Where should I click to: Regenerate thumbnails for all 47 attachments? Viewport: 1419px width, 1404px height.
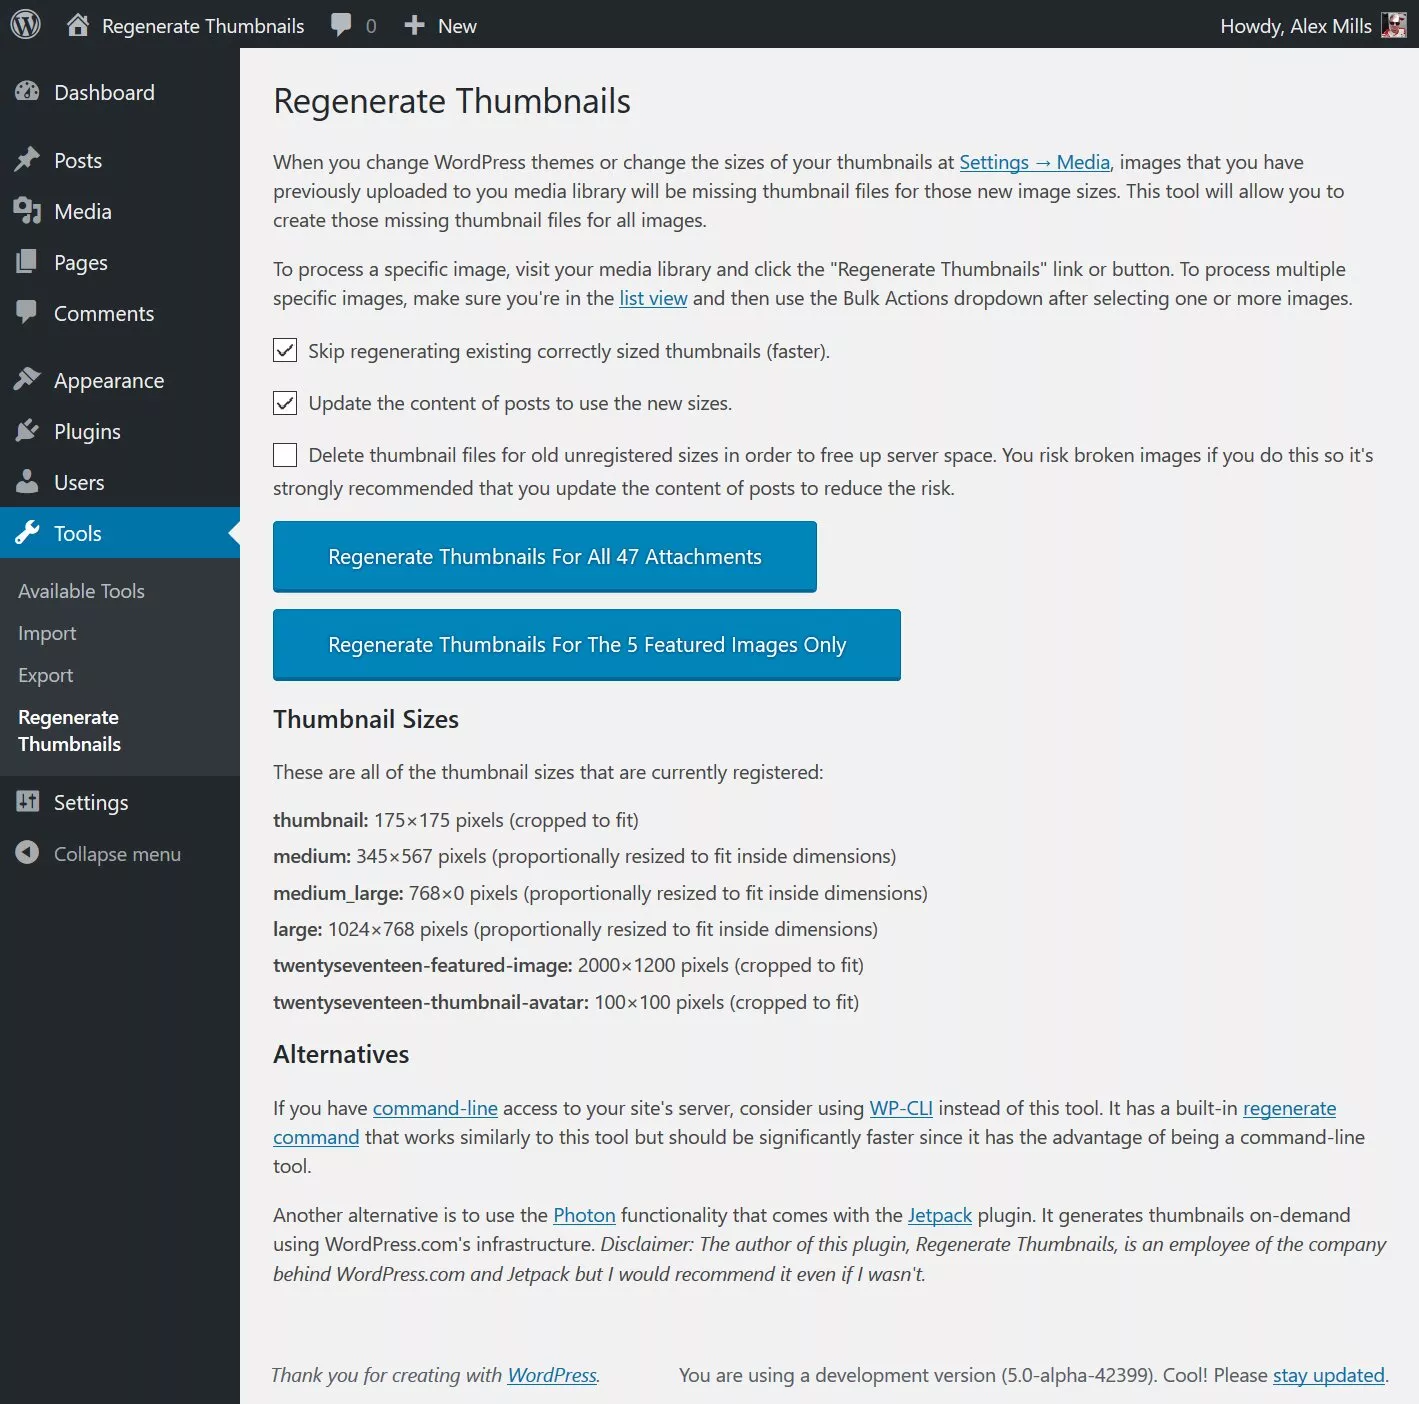click(x=544, y=557)
